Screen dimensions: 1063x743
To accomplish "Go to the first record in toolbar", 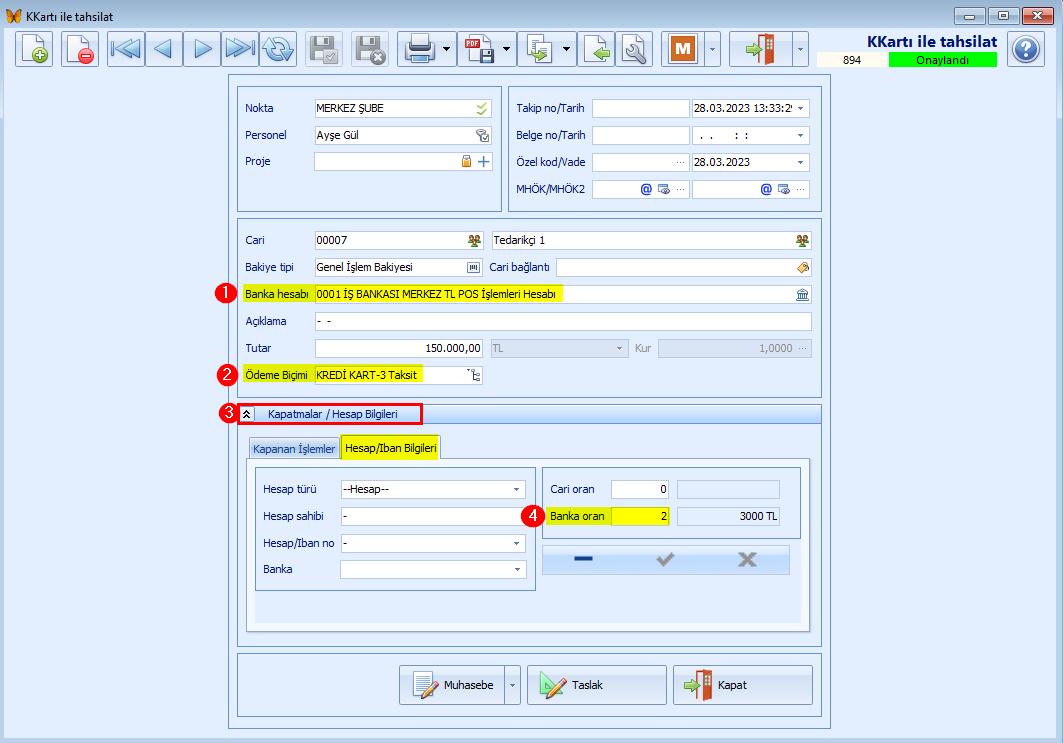I will pos(125,49).
